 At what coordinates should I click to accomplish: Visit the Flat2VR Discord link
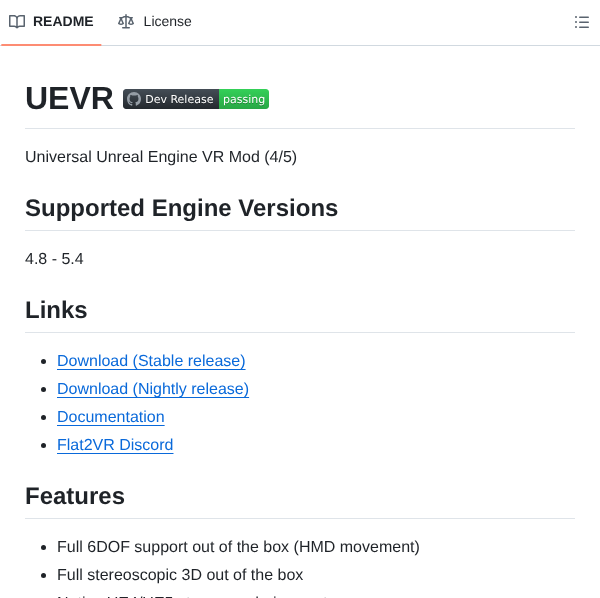115,445
